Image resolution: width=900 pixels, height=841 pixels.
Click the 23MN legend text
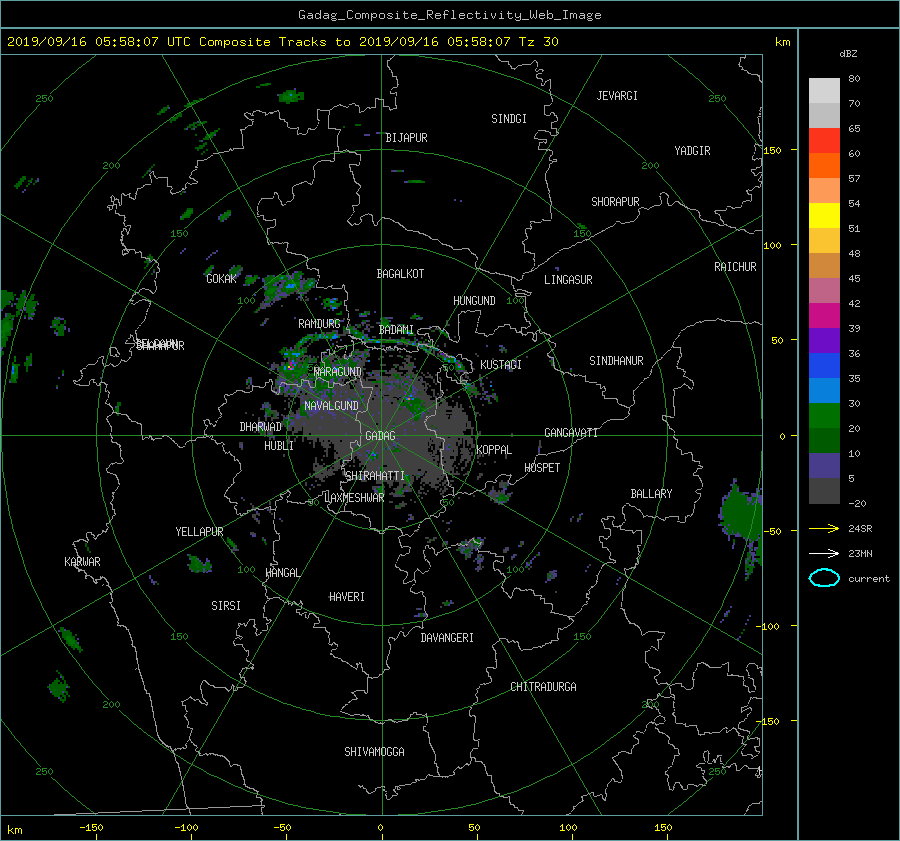[860, 554]
